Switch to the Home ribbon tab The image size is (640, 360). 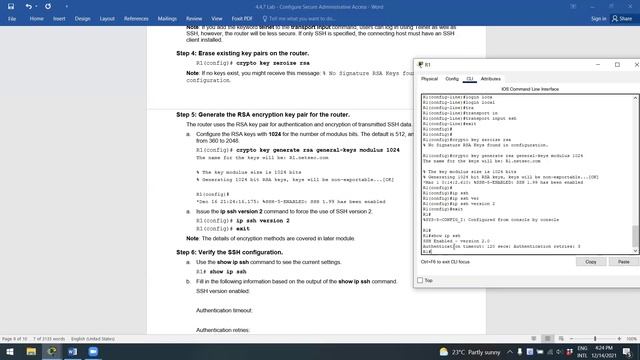pyautogui.click(x=37, y=19)
